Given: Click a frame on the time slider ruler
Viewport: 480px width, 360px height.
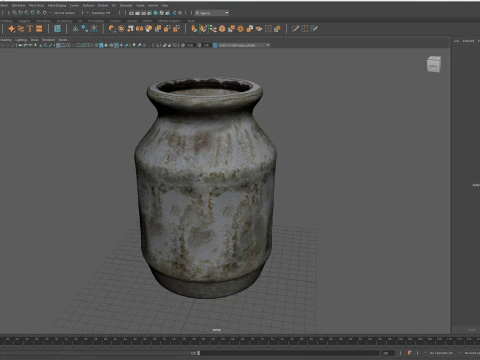Looking at the screenshot, I should point(240,341).
